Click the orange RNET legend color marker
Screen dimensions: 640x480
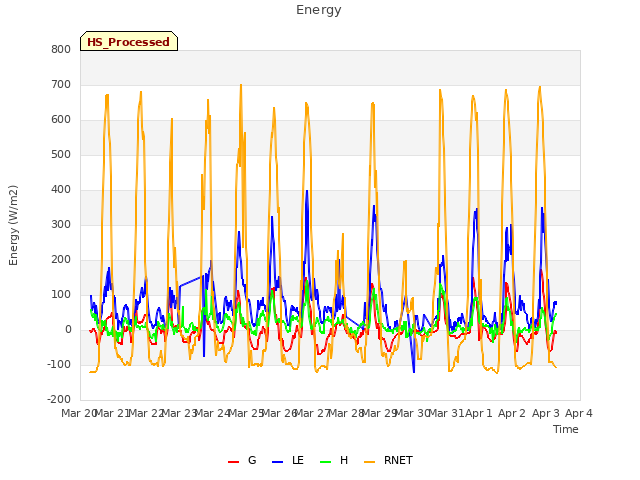click(x=369, y=462)
